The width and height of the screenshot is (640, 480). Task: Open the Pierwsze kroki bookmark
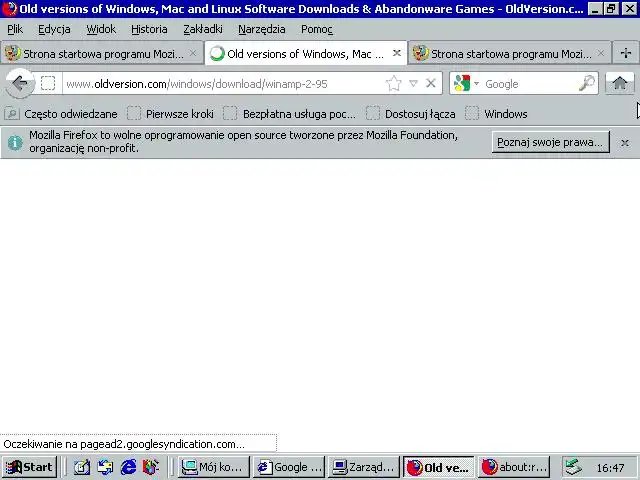[x=171, y=114]
